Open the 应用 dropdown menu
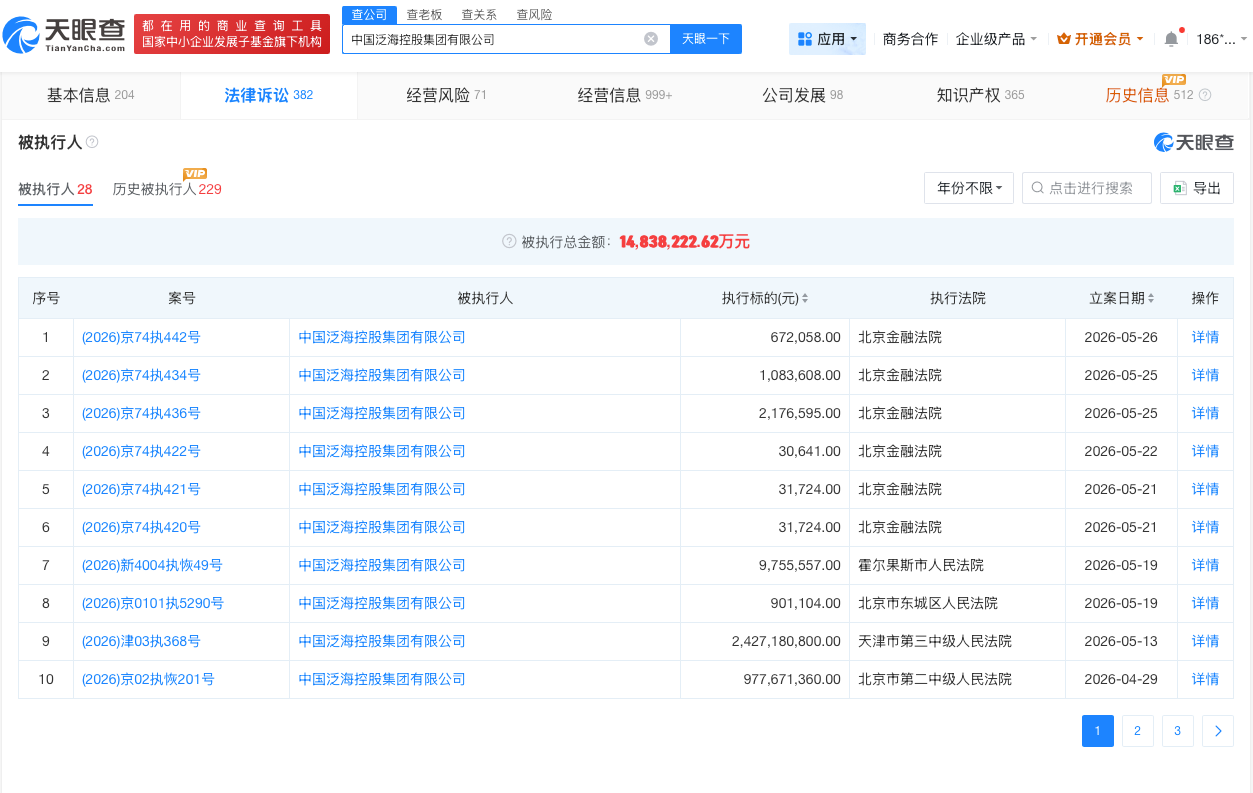The image size is (1253, 793). tap(827, 39)
